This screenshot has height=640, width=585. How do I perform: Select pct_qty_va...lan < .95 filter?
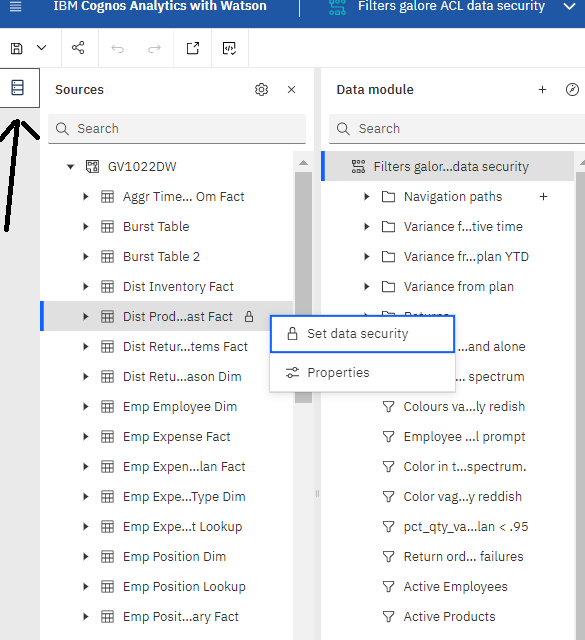tap(466, 527)
